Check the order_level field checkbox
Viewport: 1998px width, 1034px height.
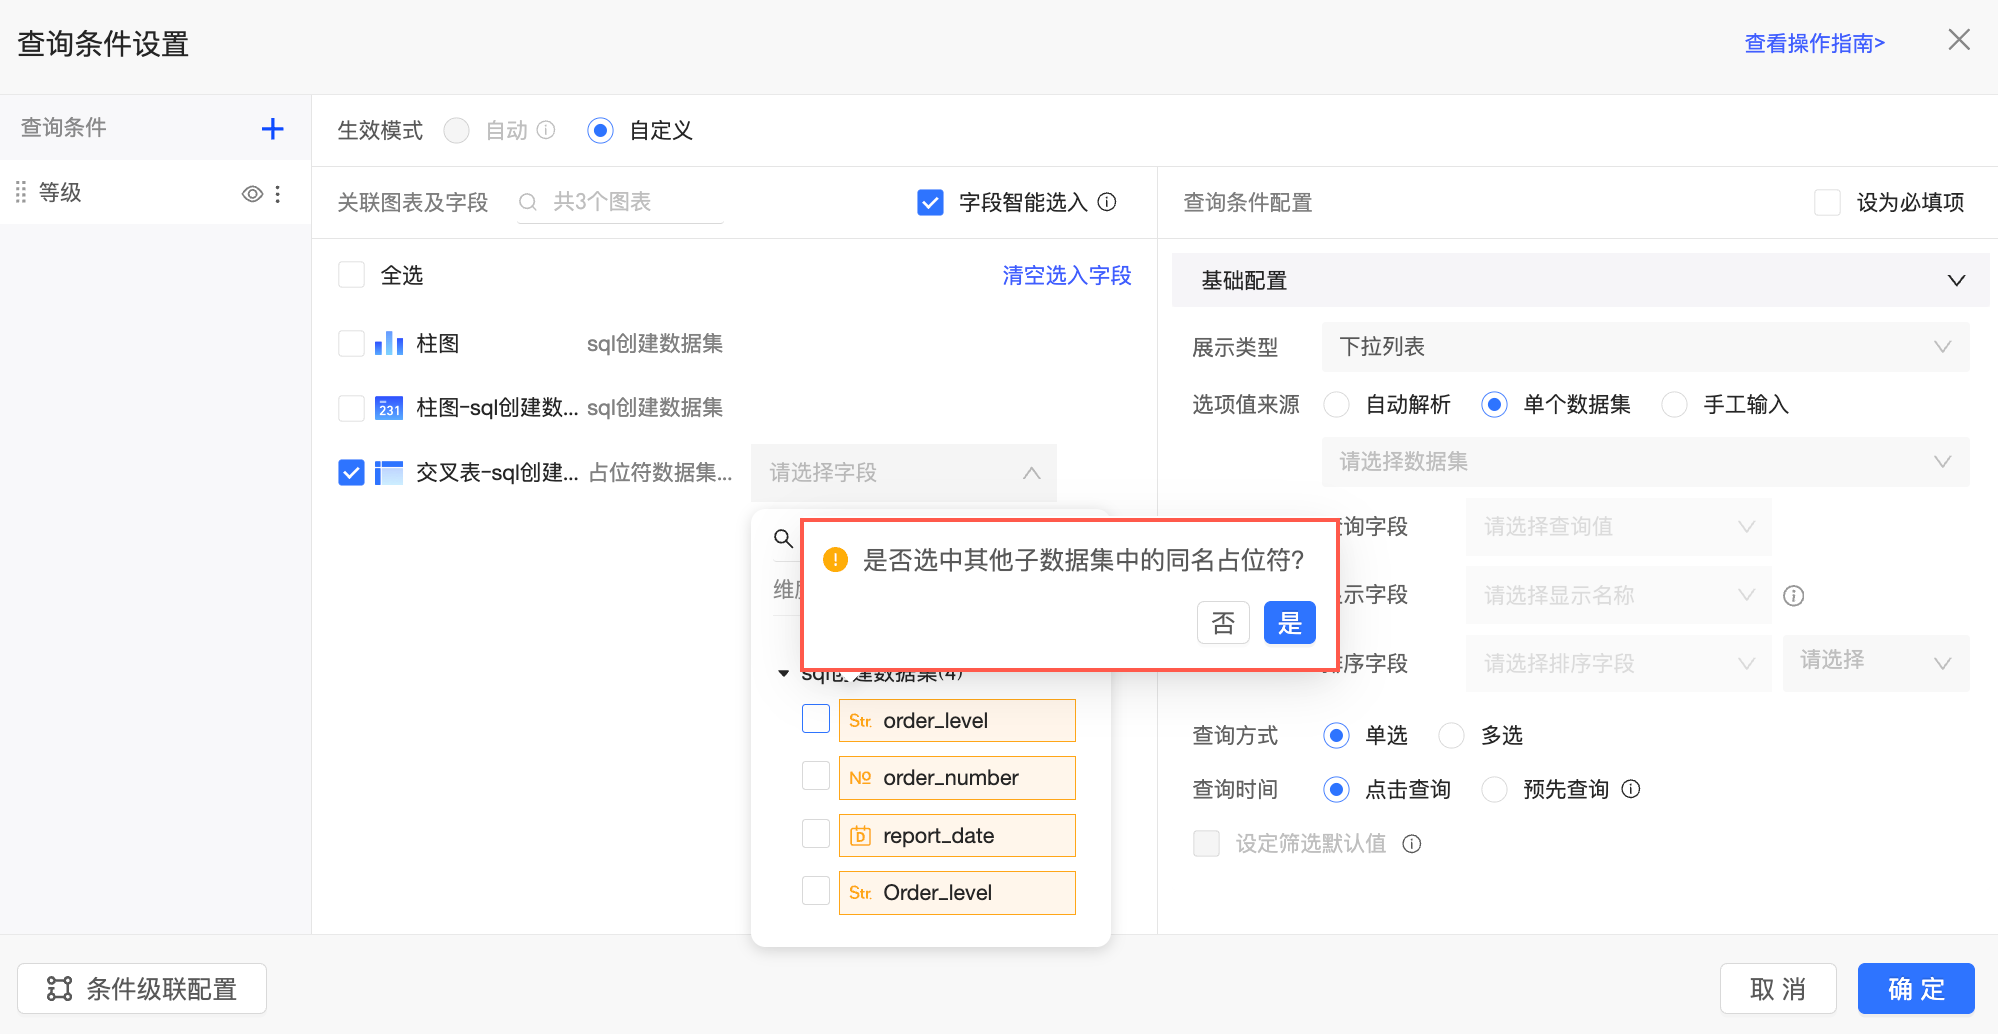pos(816,719)
